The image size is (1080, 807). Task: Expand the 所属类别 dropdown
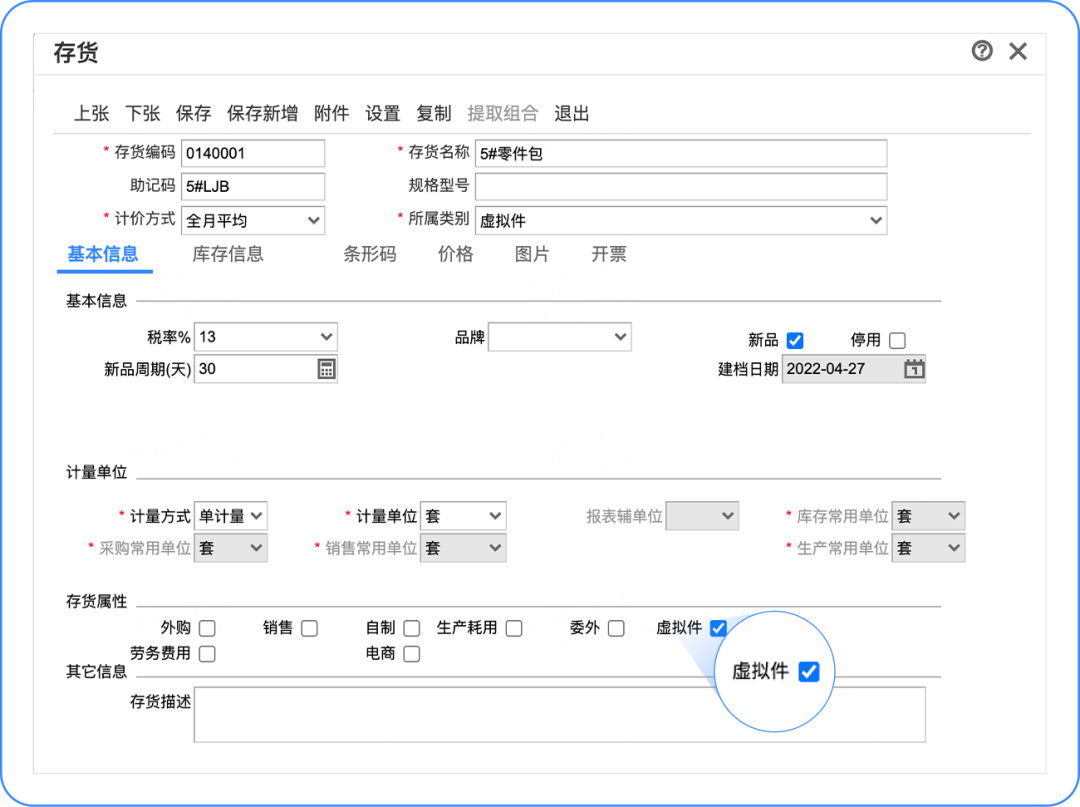pyautogui.click(x=875, y=220)
